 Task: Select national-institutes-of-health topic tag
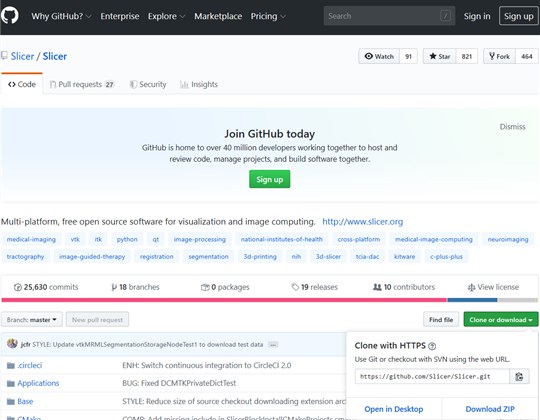tap(282, 239)
